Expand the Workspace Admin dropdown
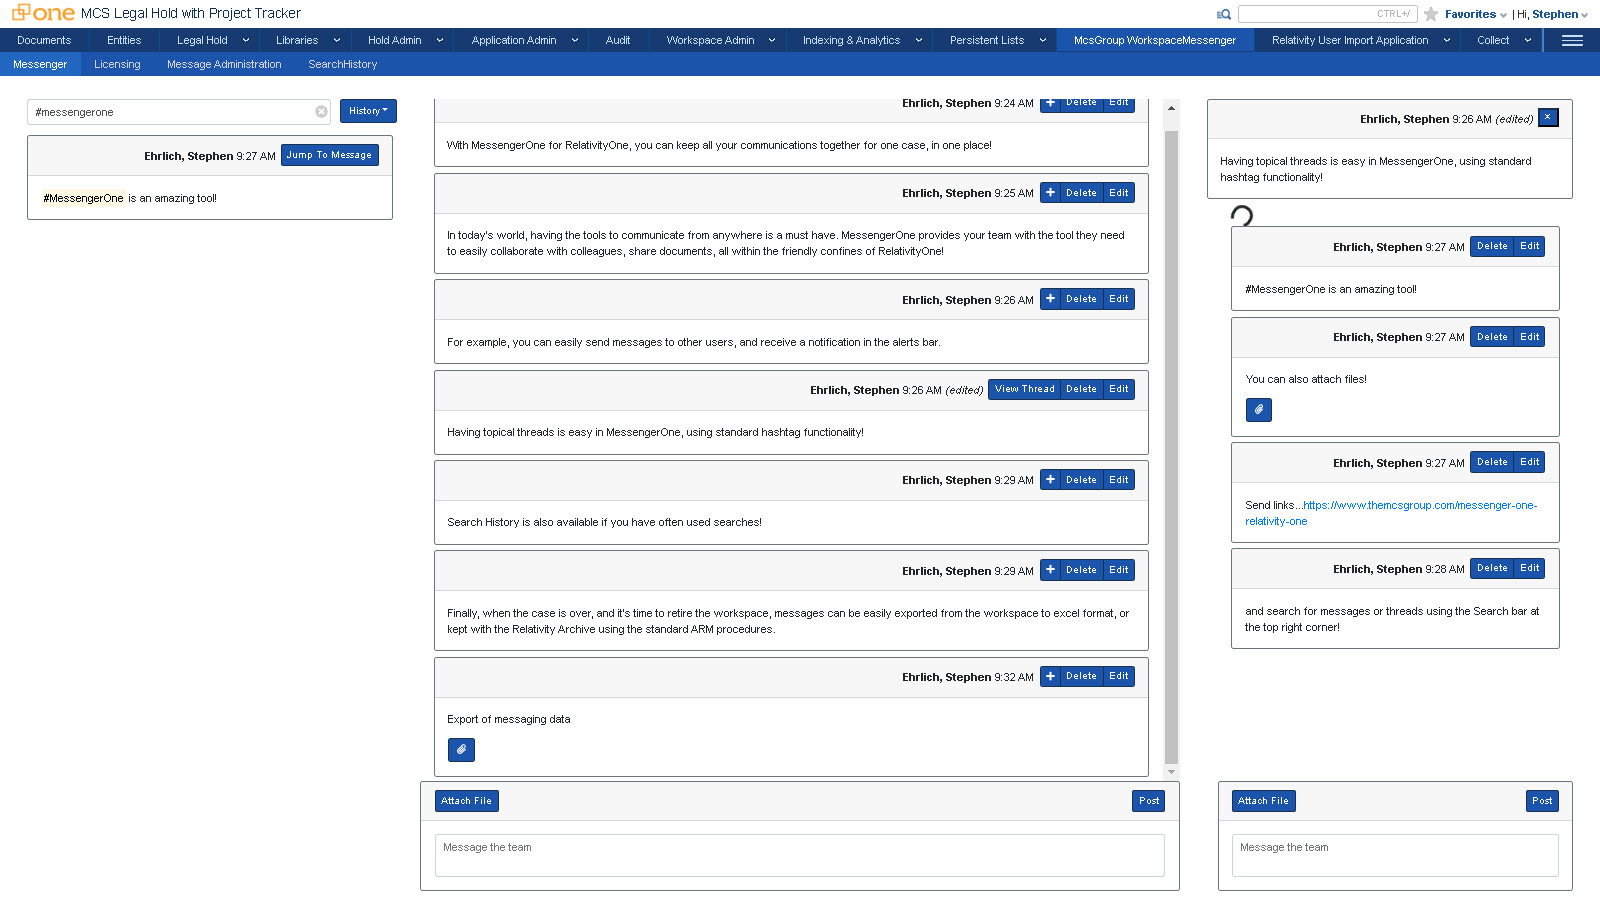 [x=717, y=40]
